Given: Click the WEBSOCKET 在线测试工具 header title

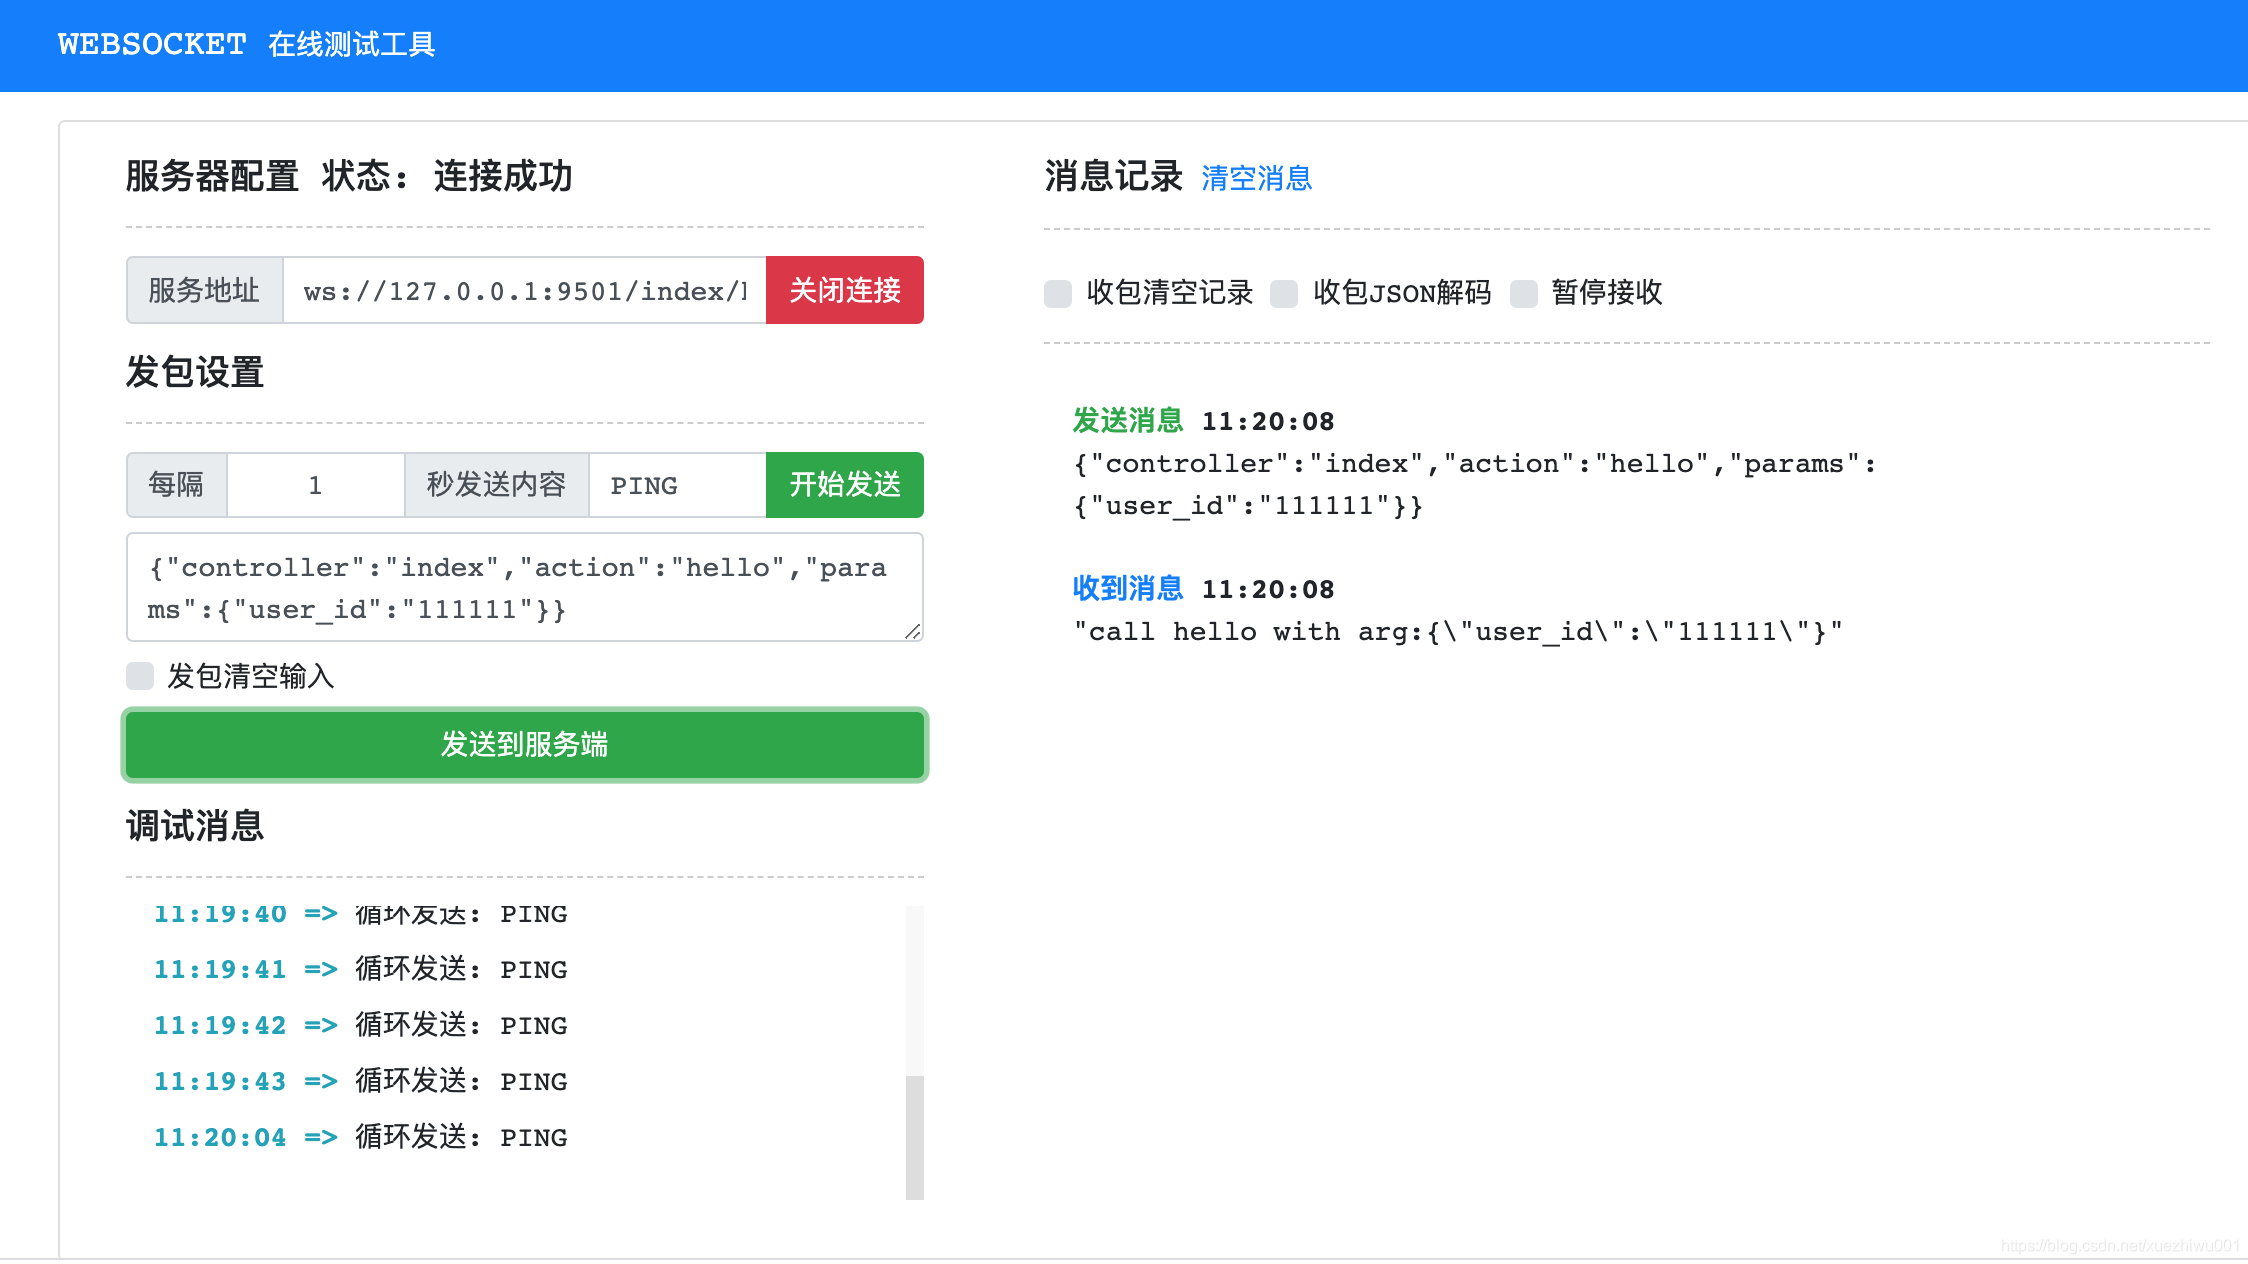Looking at the screenshot, I should [x=246, y=45].
